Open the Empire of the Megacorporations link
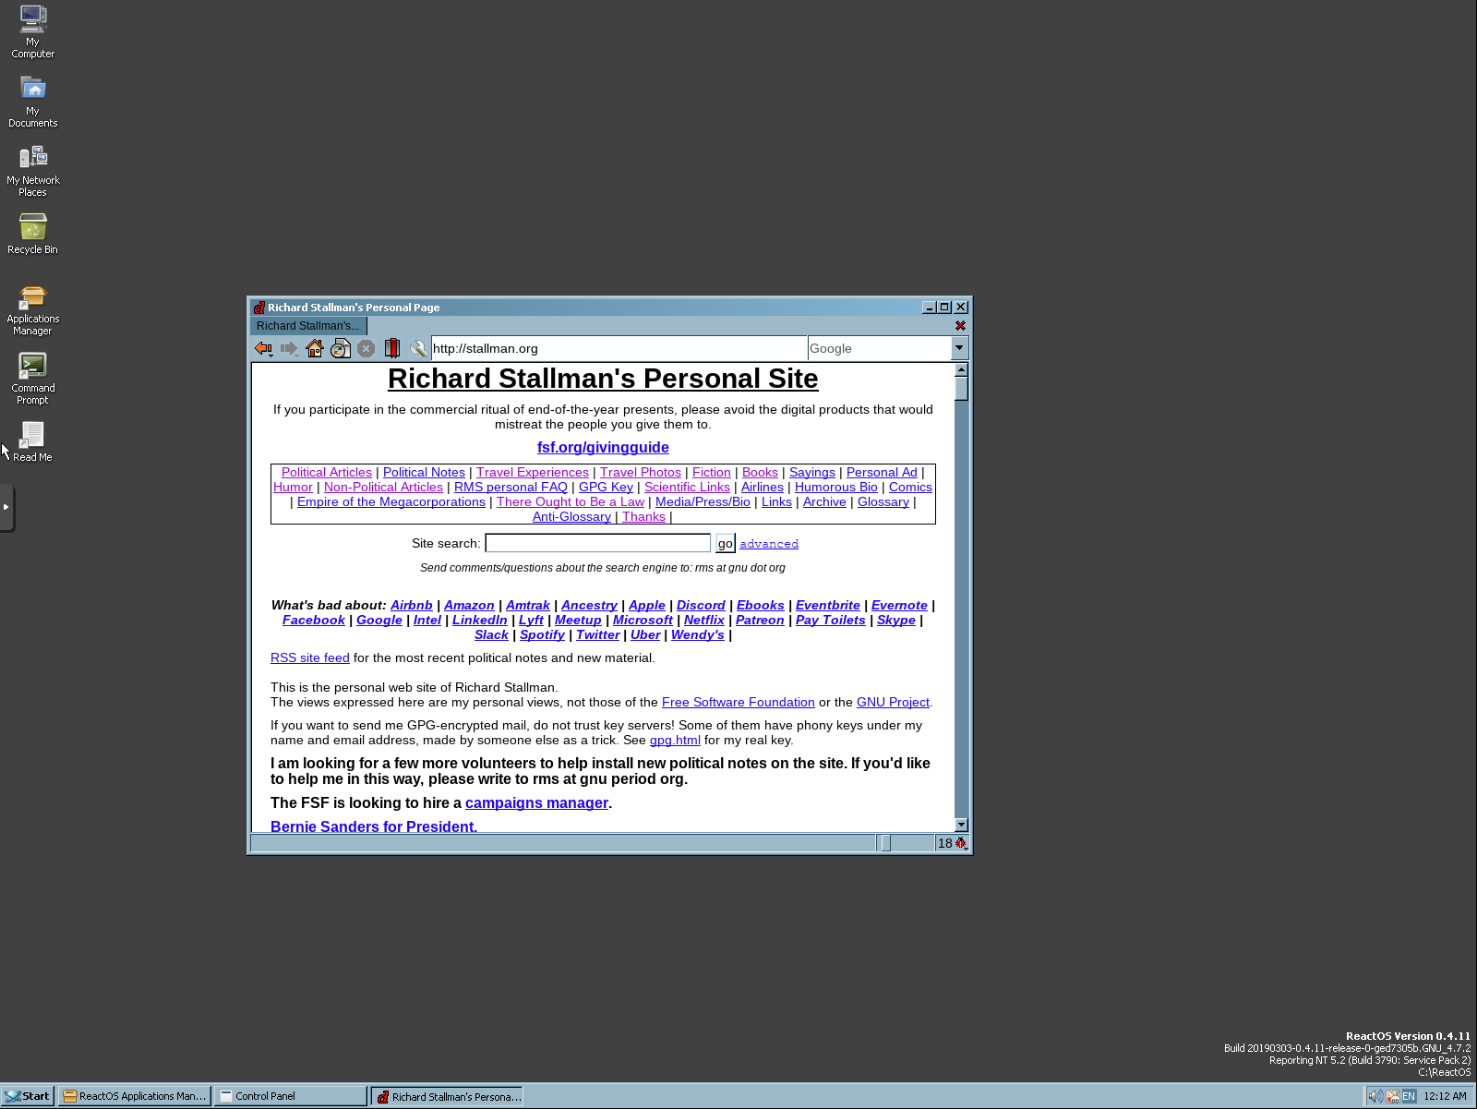1477x1109 pixels. [391, 502]
